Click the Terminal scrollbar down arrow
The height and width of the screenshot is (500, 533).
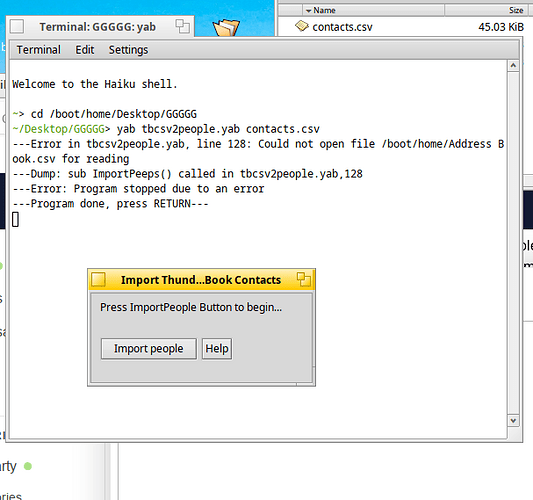click(x=513, y=420)
